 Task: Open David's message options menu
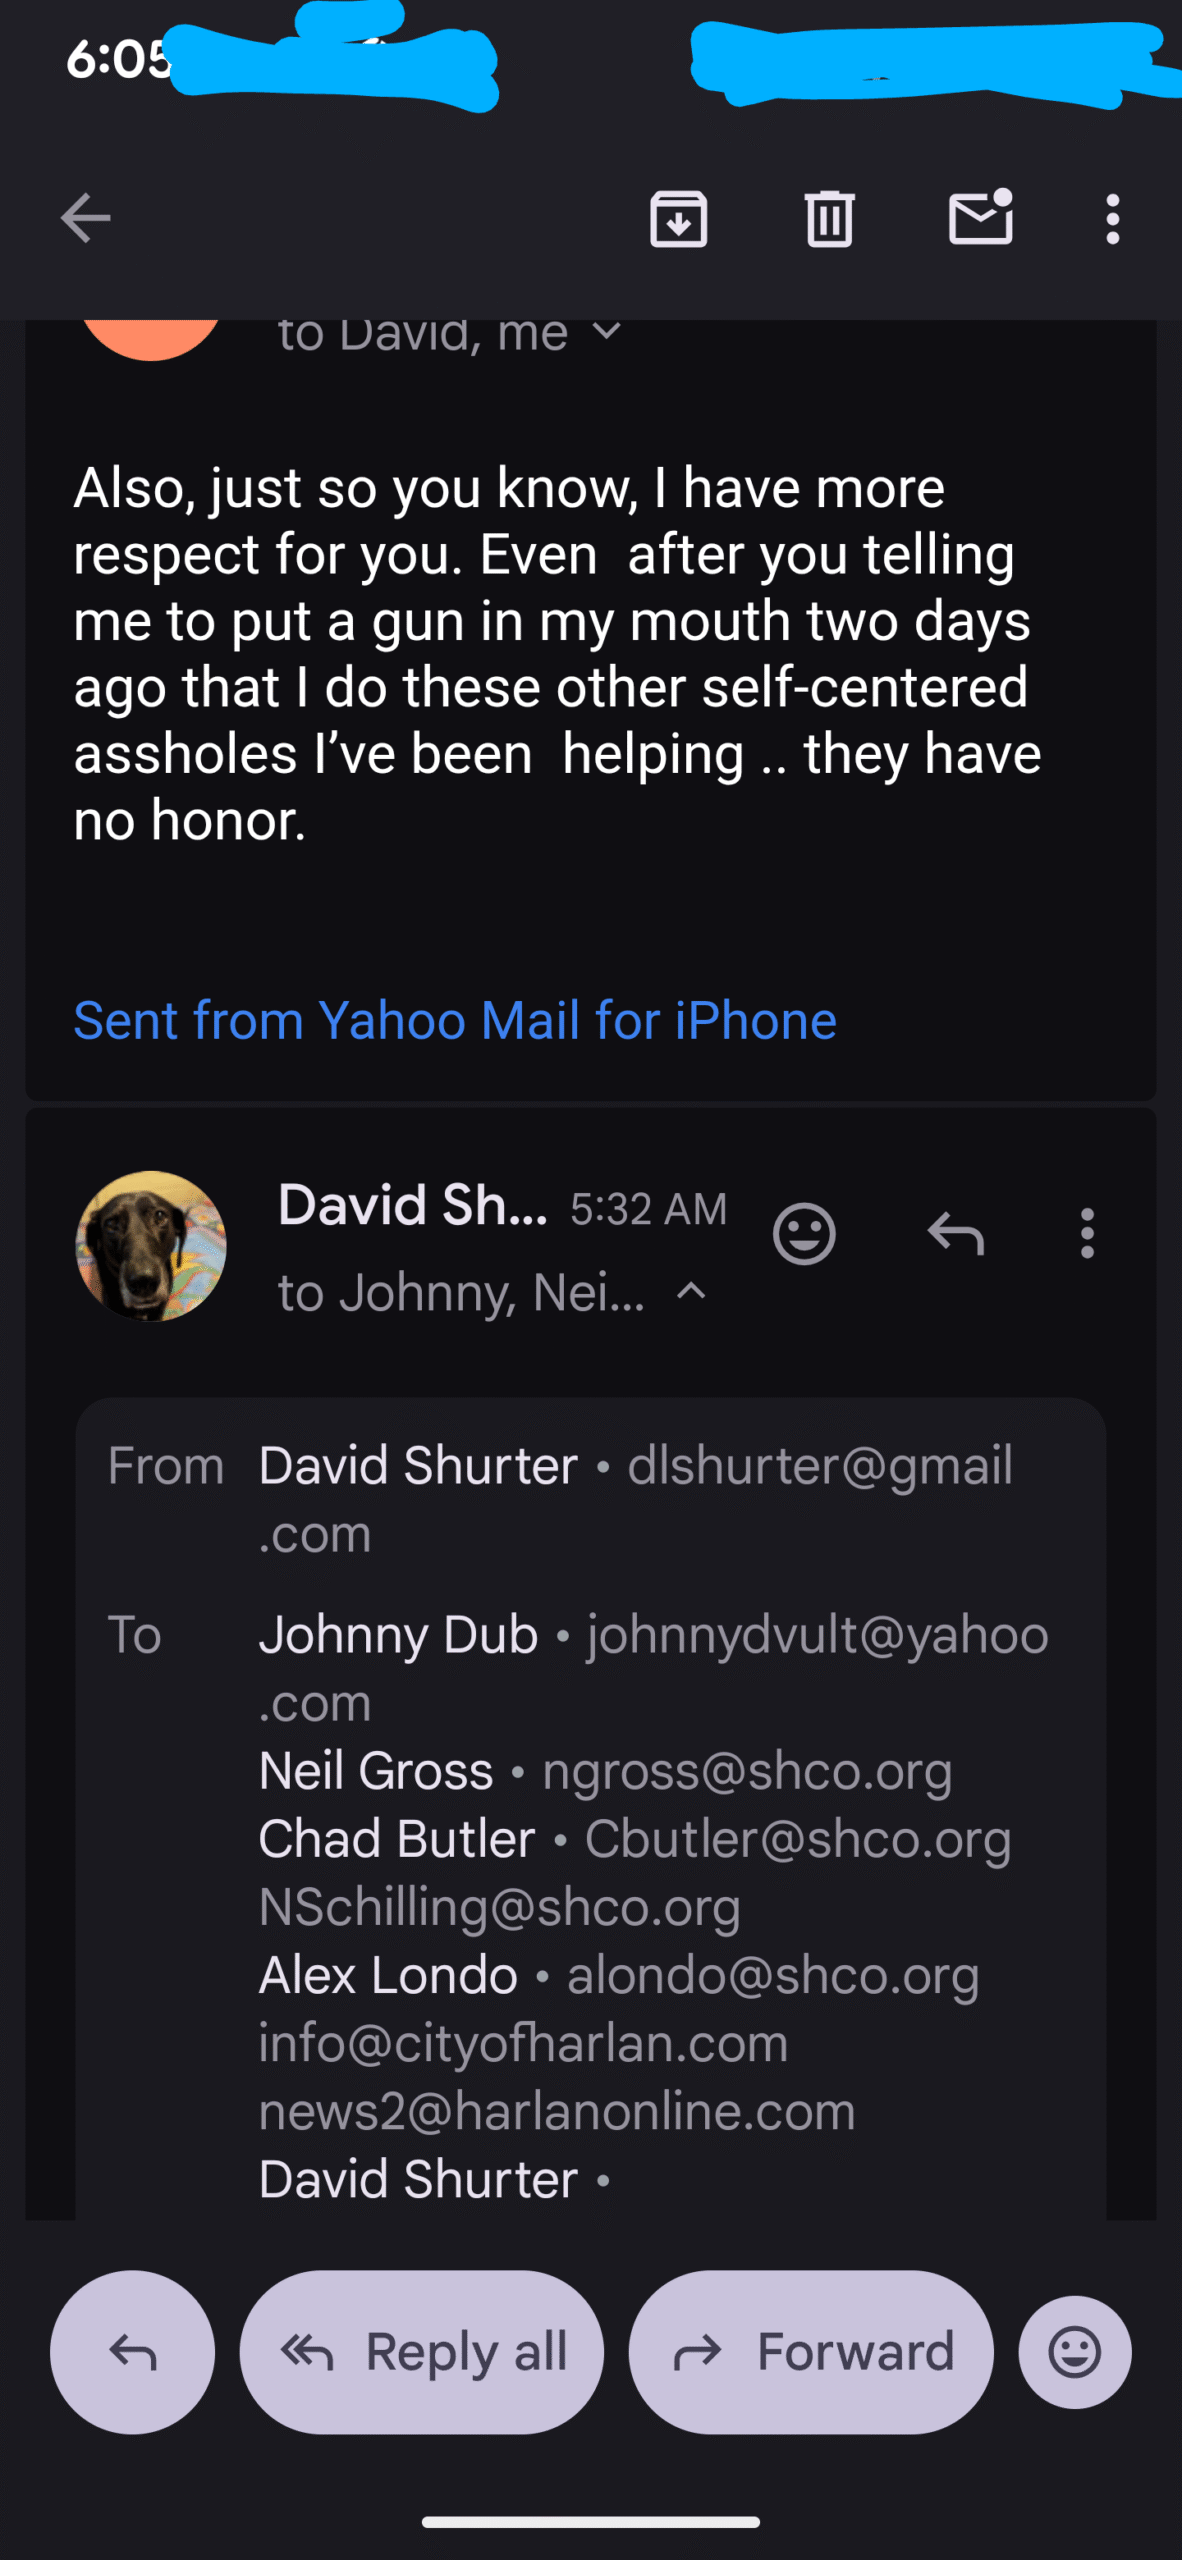point(1087,1234)
